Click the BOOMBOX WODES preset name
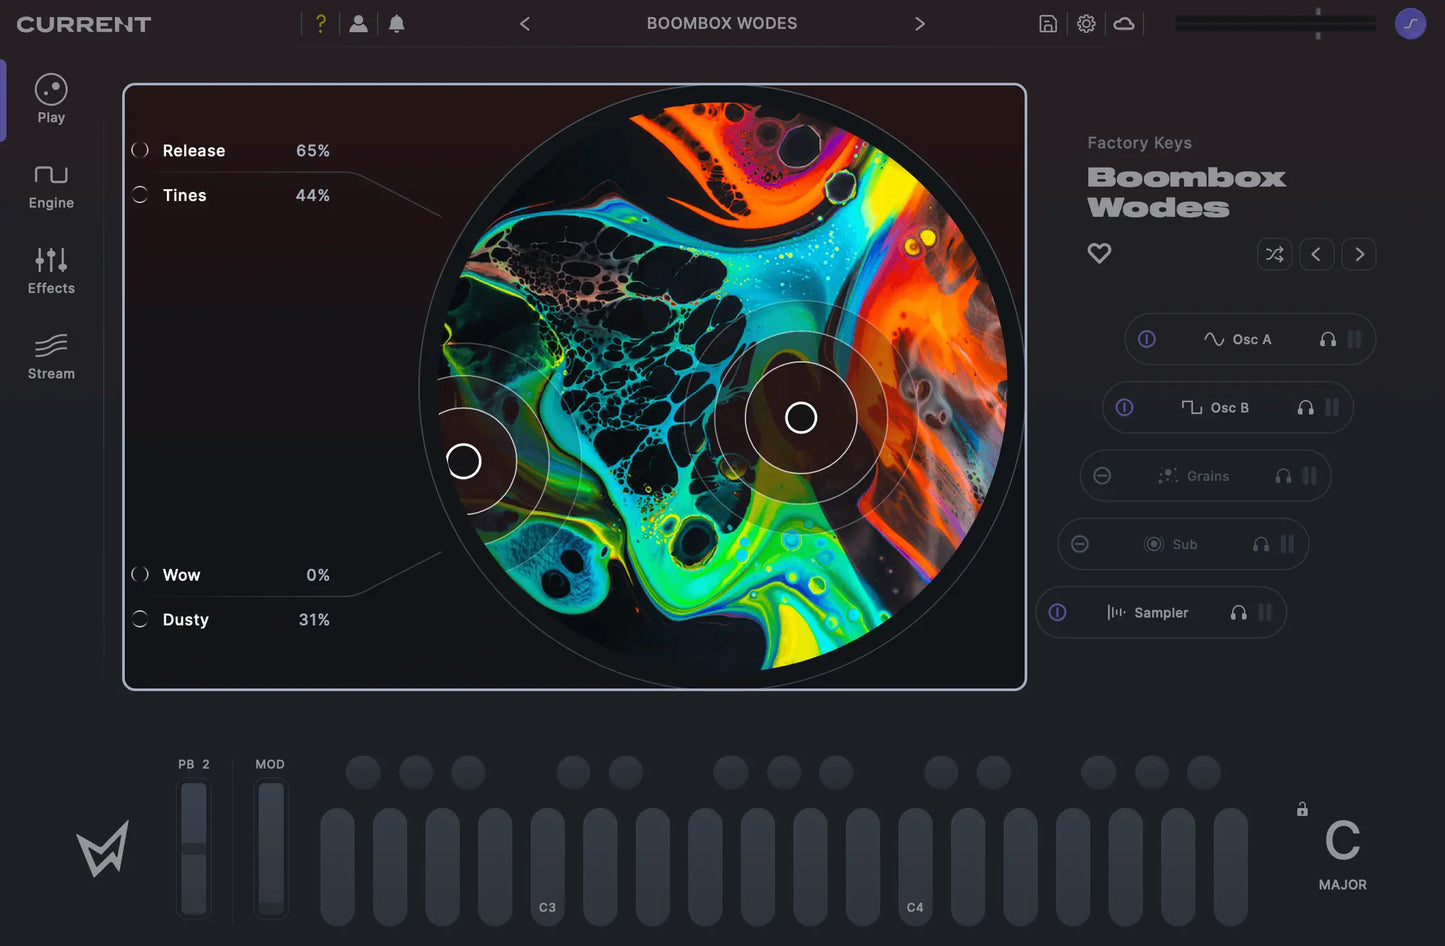This screenshot has height=946, width=1445. (721, 24)
